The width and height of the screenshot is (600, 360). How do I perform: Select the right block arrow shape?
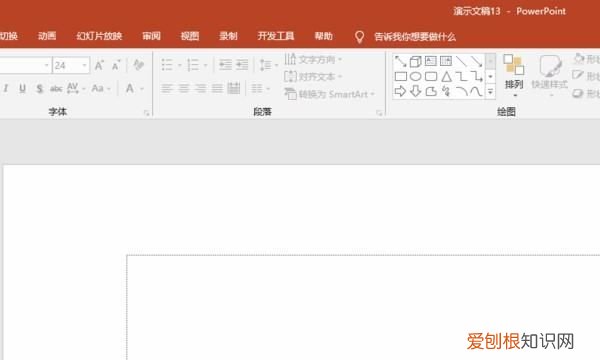coord(400,91)
